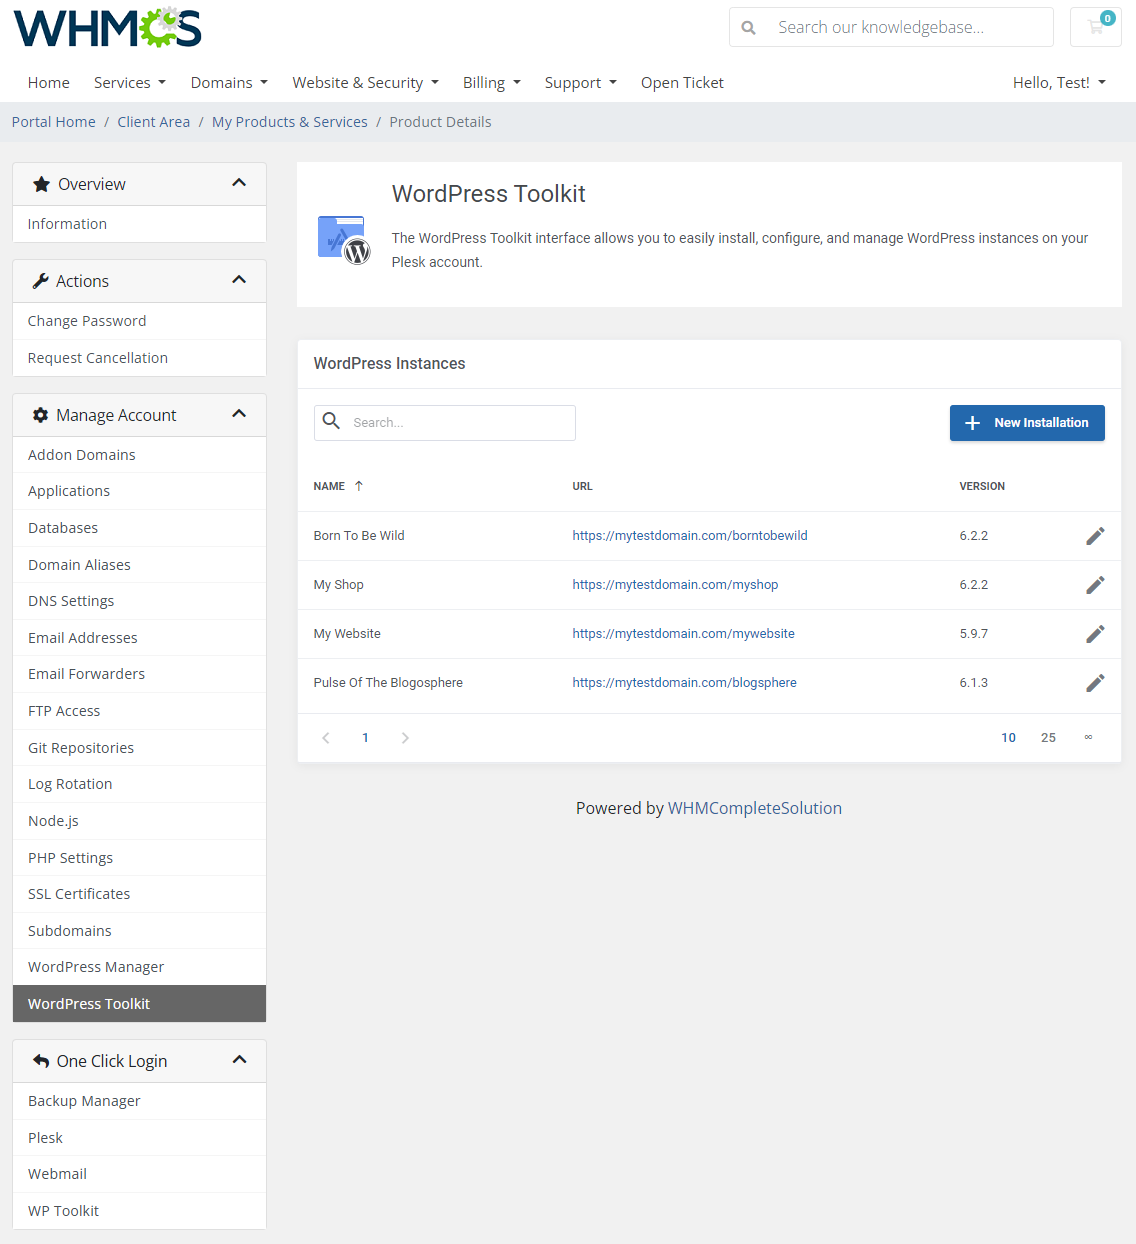Click the next page arrow in the instances table
The width and height of the screenshot is (1136, 1244).
click(405, 737)
